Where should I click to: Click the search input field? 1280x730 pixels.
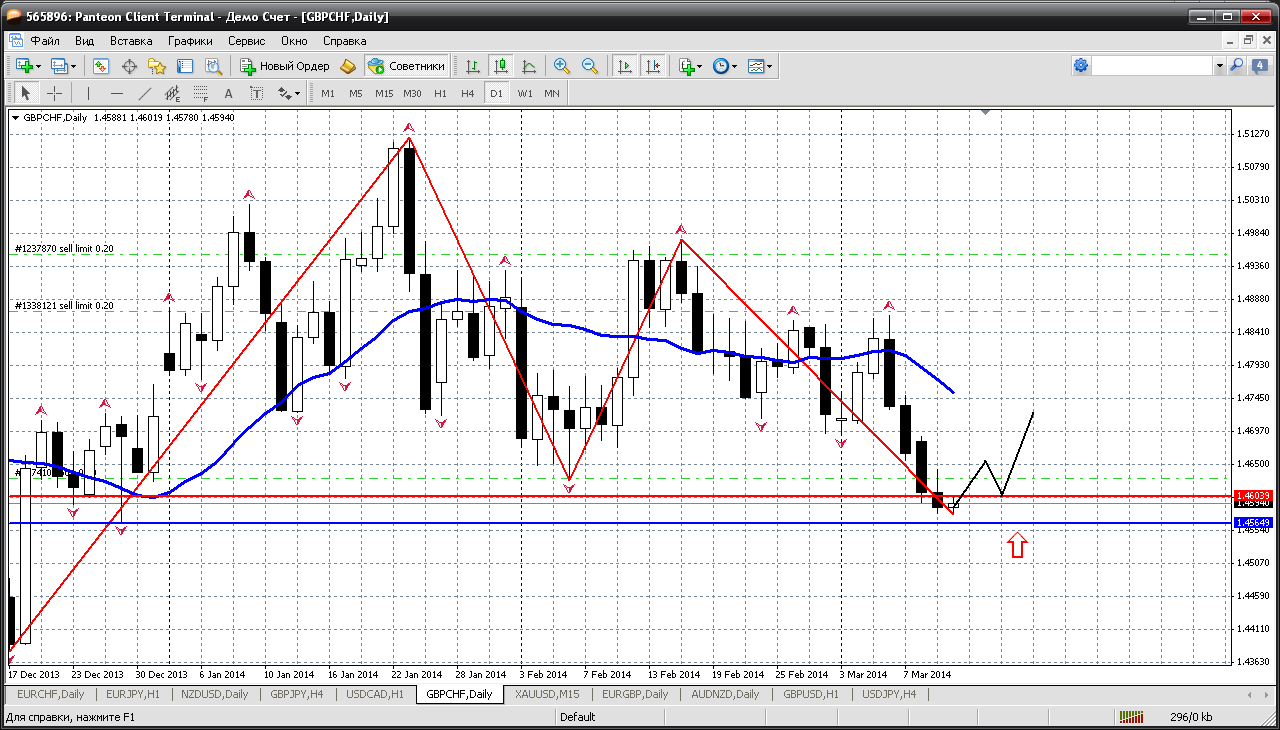click(1151, 66)
